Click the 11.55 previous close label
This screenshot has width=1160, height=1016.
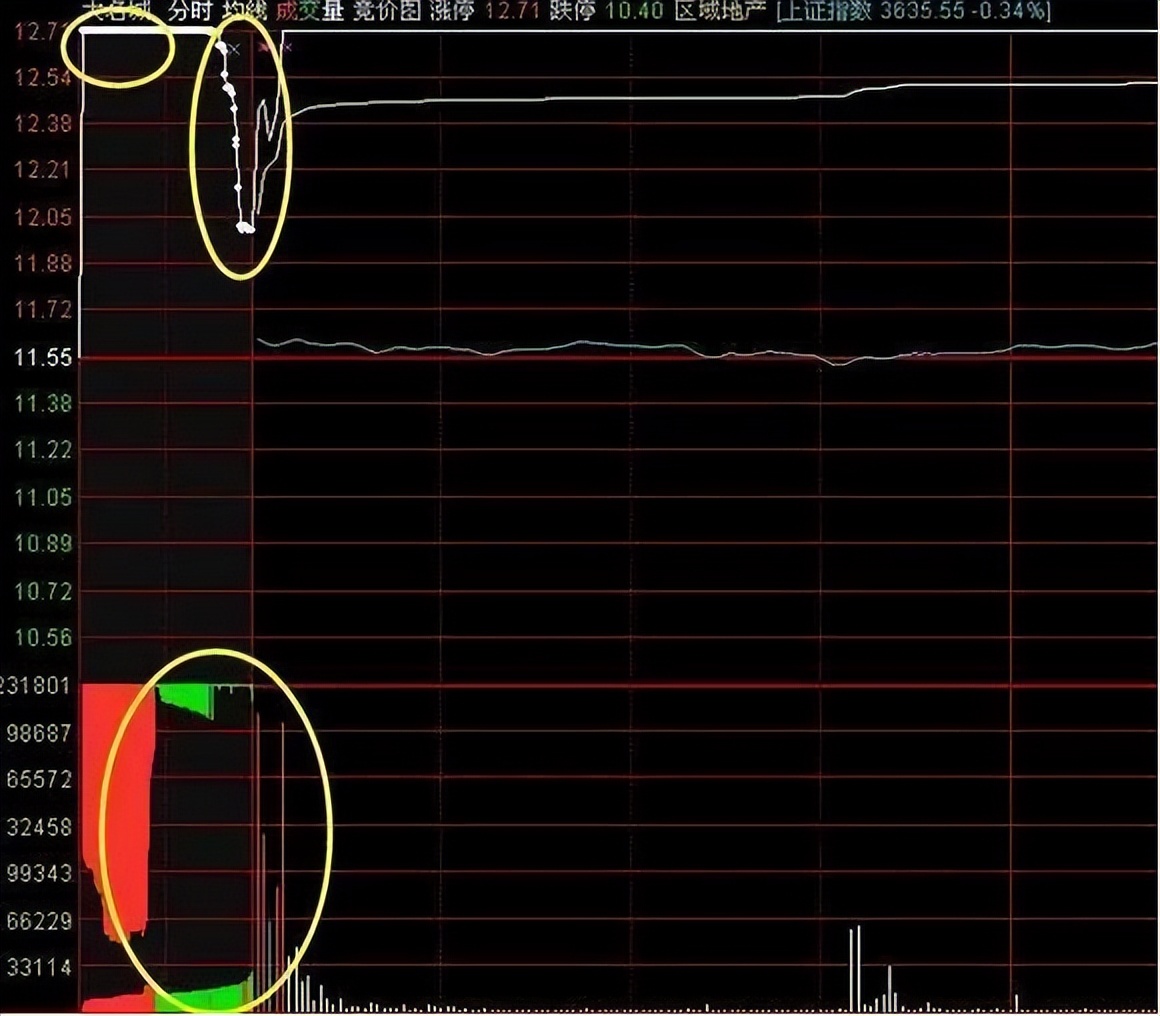44,358
